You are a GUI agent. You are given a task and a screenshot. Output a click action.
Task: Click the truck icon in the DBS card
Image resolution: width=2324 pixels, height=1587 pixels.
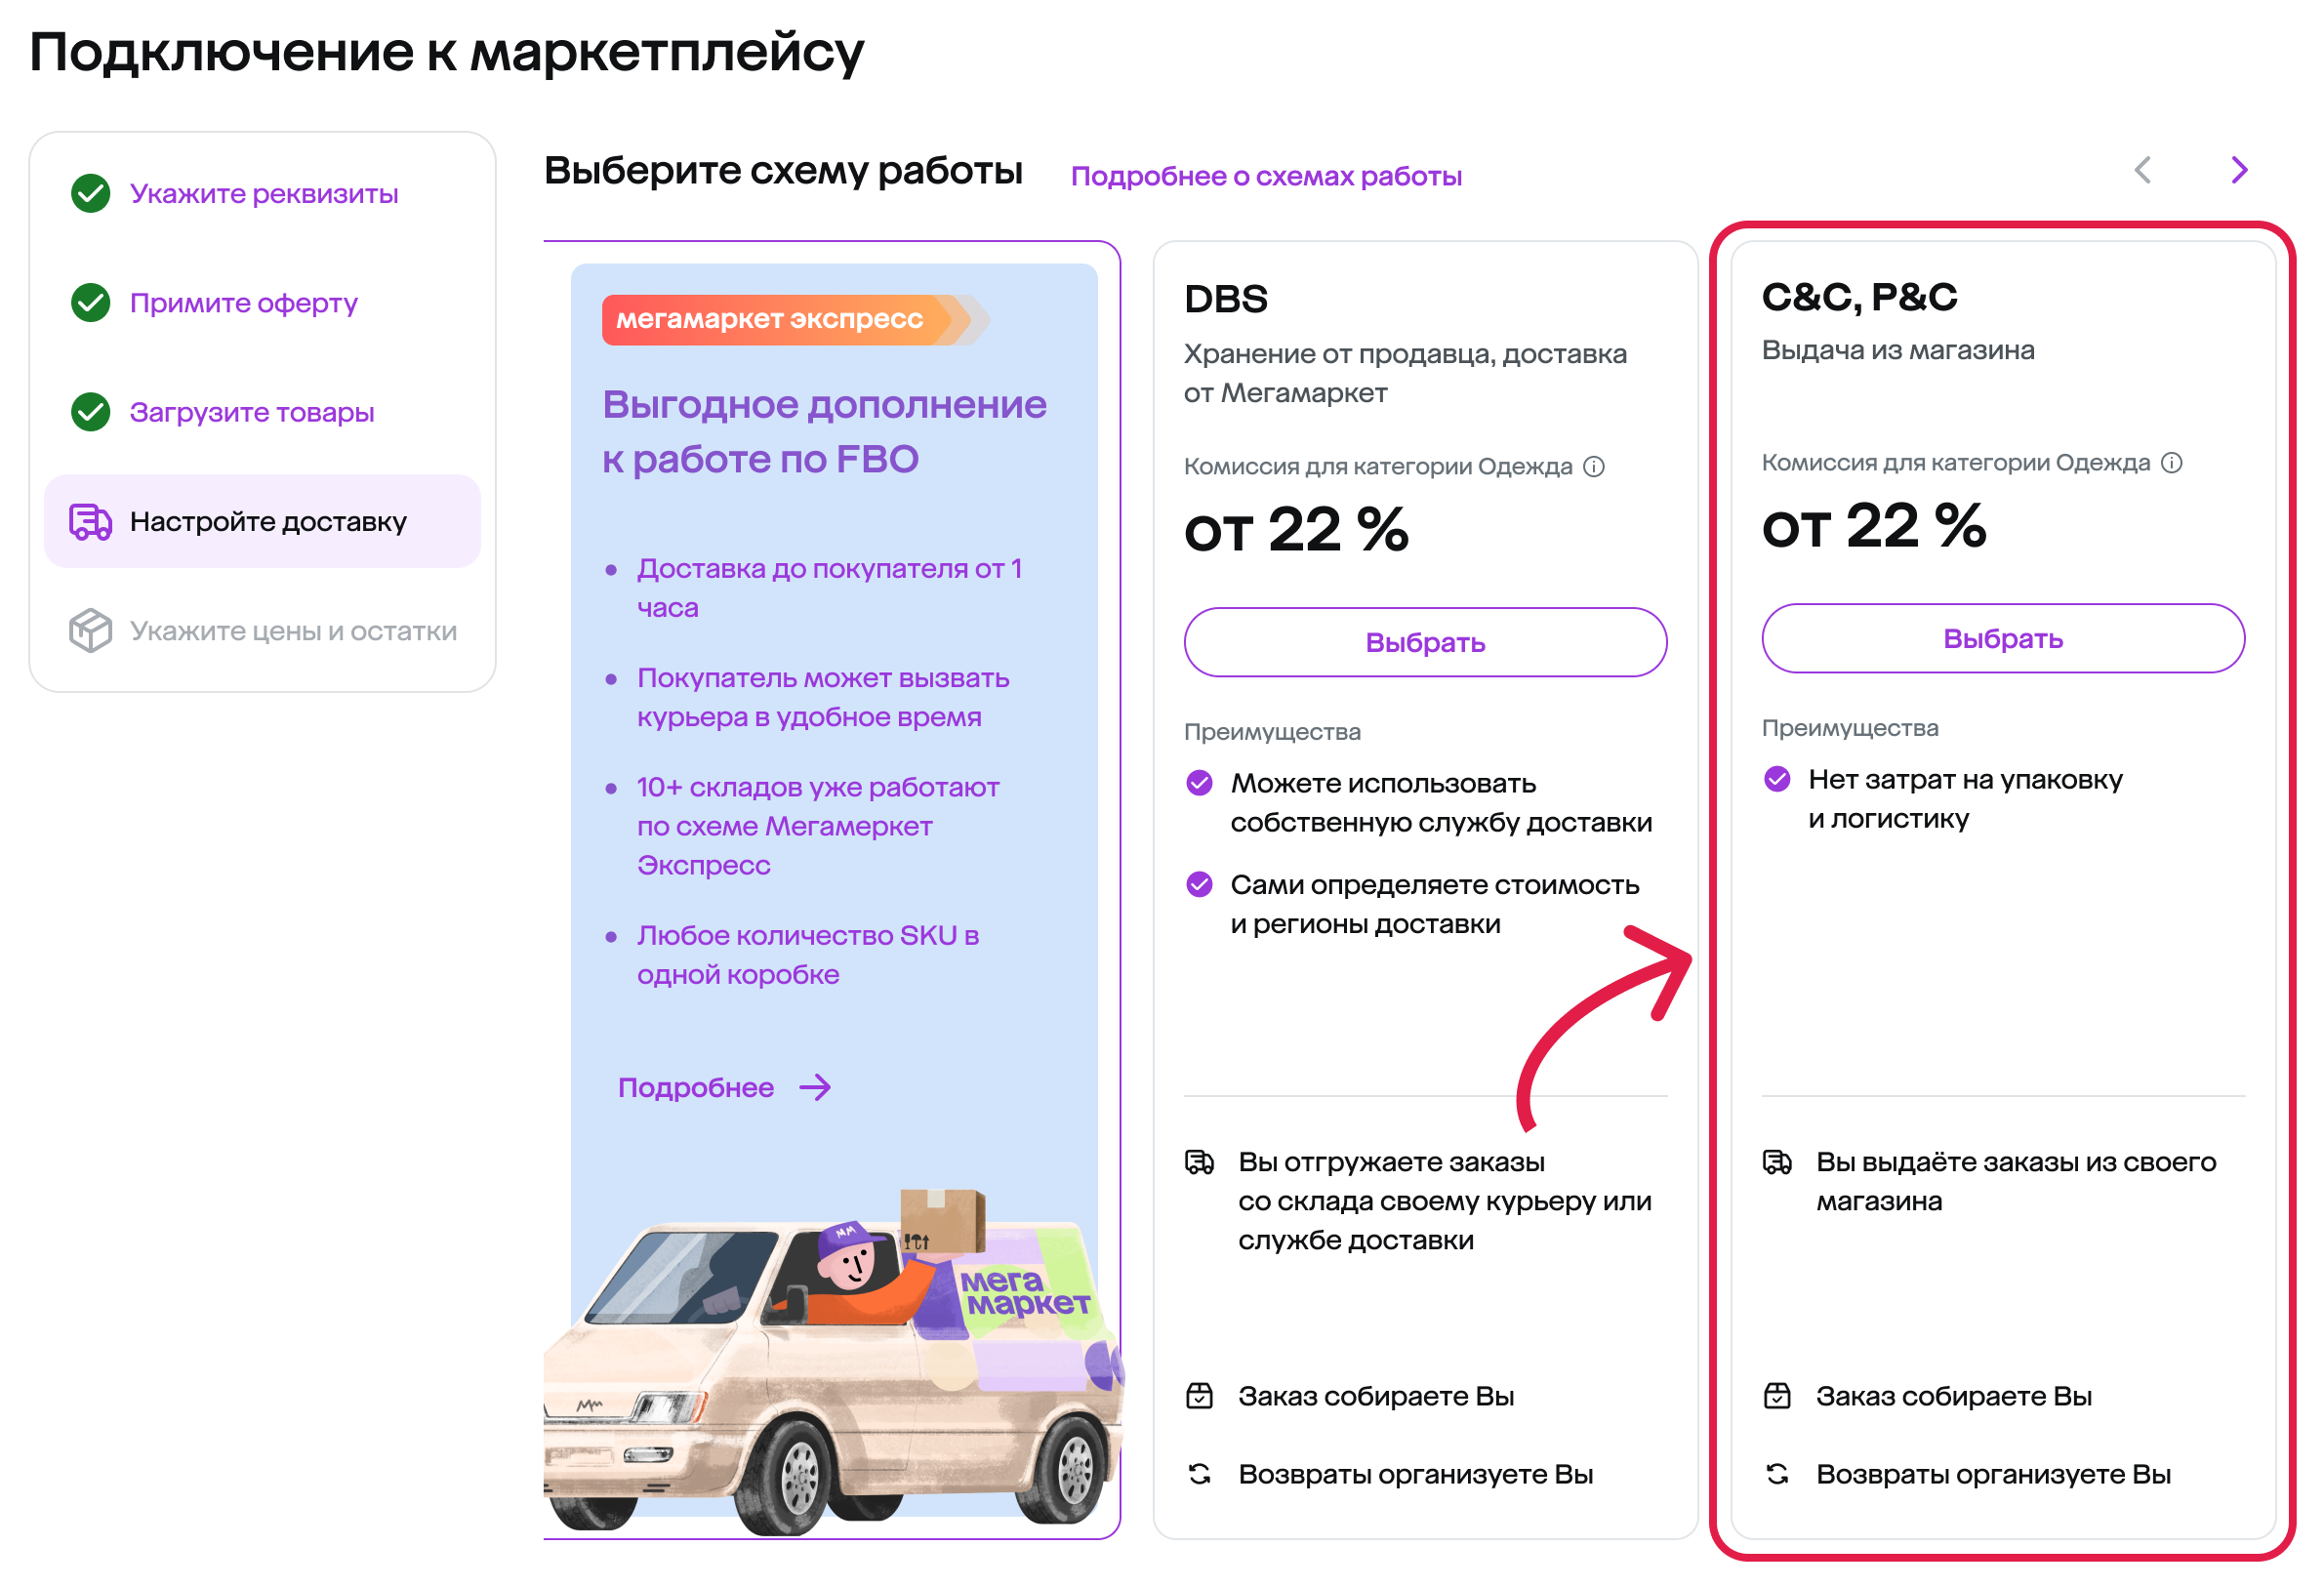click(x=1199, y=1162)
